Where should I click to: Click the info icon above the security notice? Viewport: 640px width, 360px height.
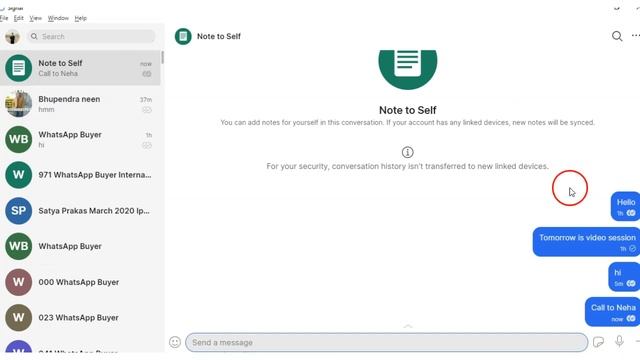(x=407, y=152)
